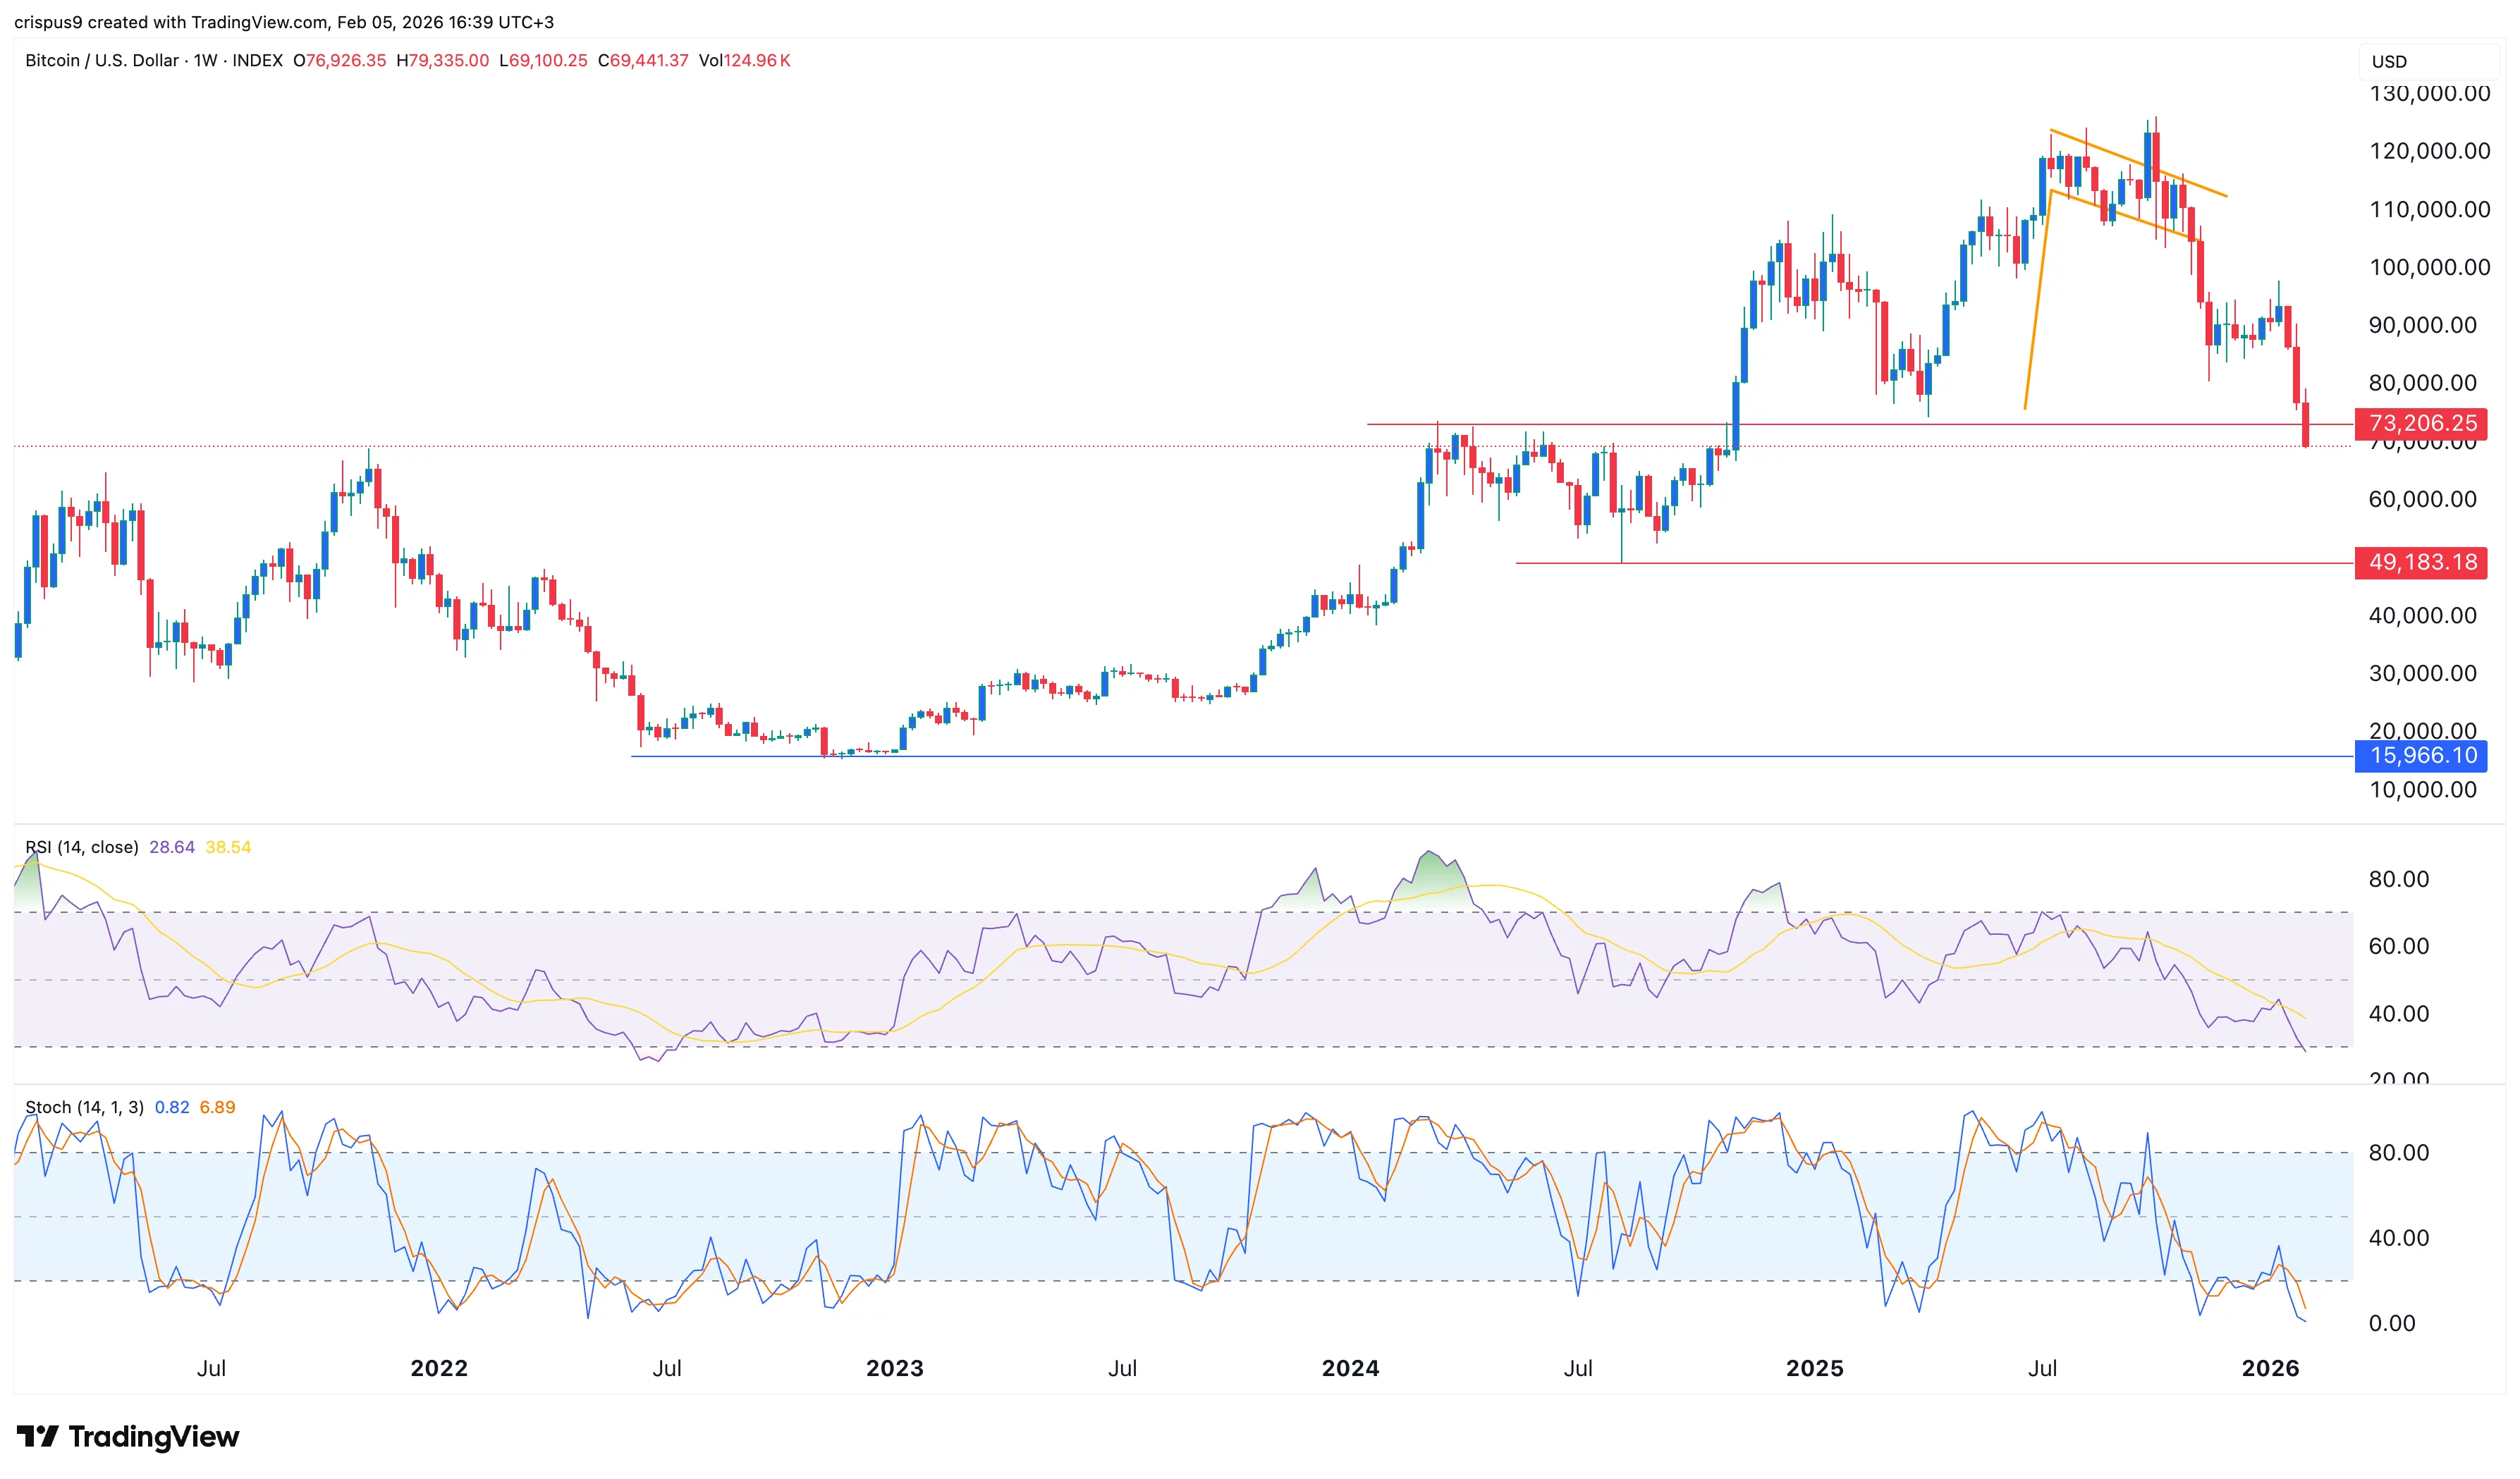Click the 2024 label on time axis
Screen dimensions: 2520x1479
coord(1350,1368)
